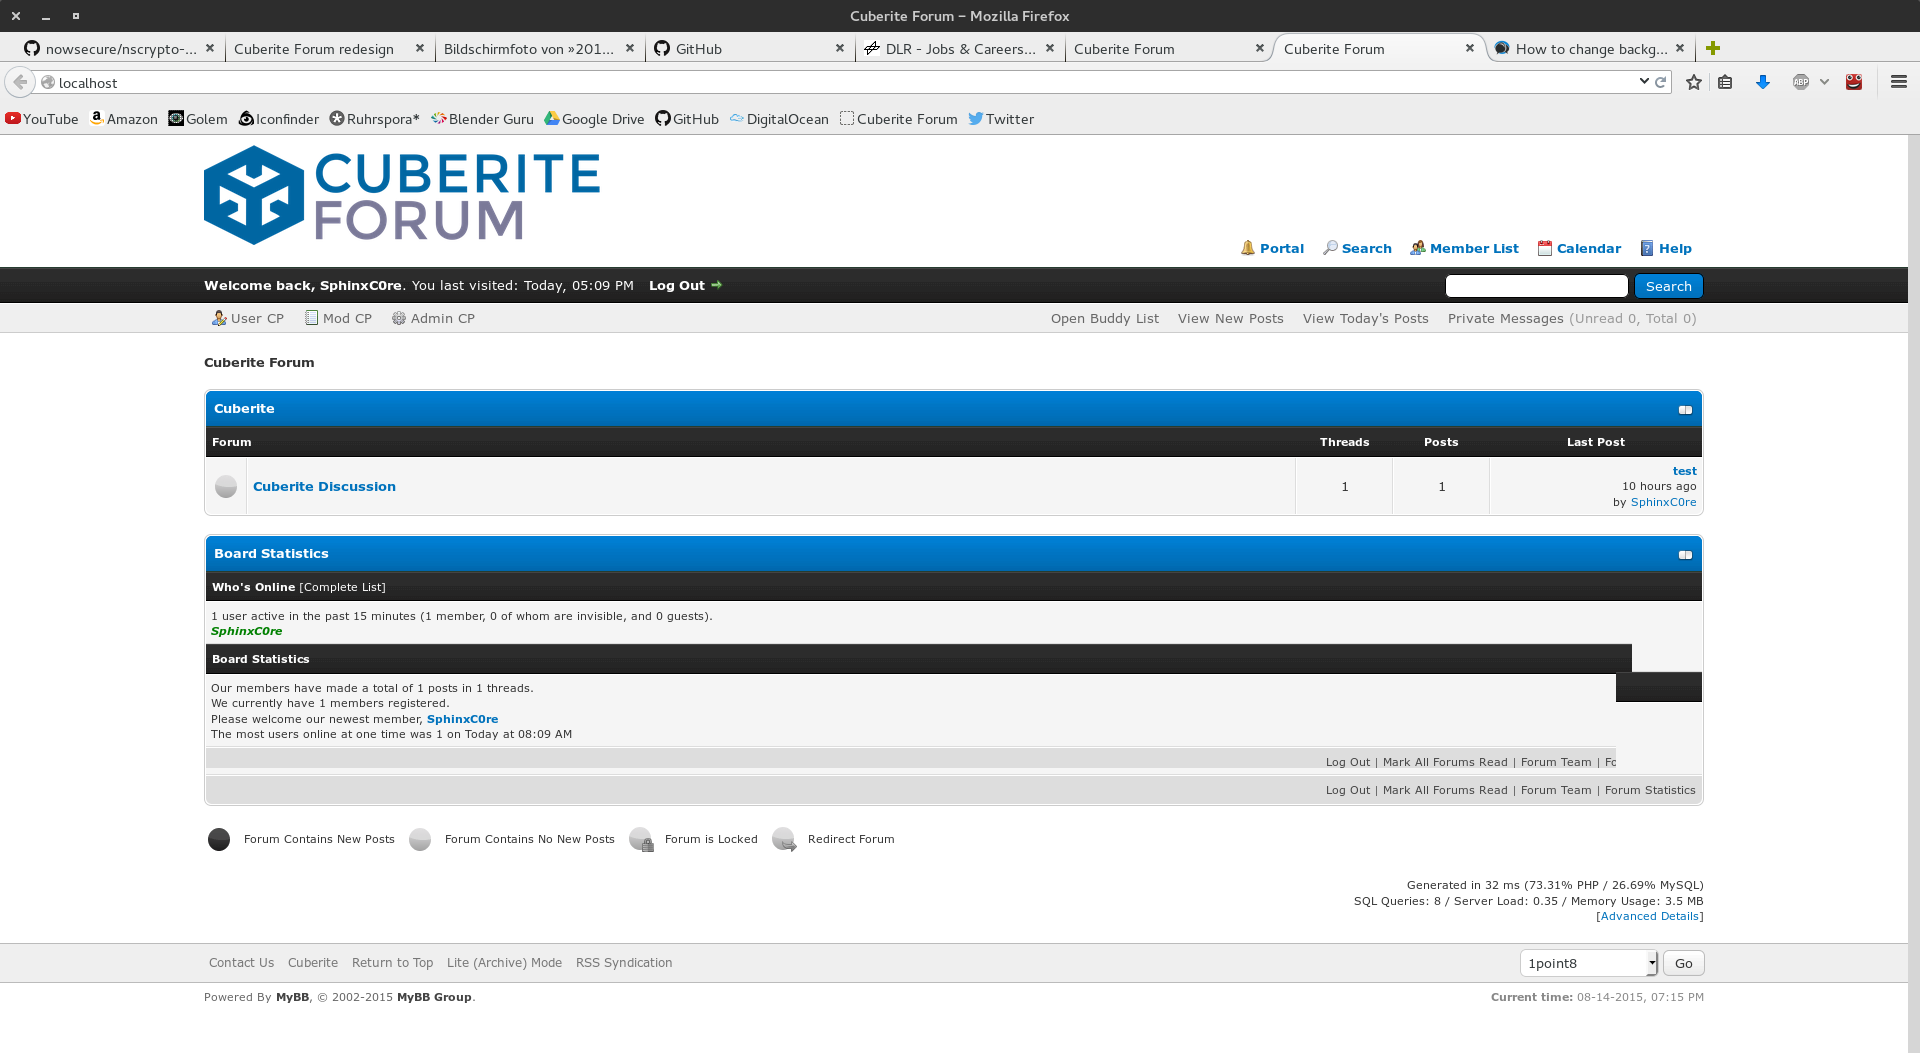The height and width of the screenshot is (1053, 1920).
Task: Click Log Out in the welcome bar
Action: click(677, 285)
